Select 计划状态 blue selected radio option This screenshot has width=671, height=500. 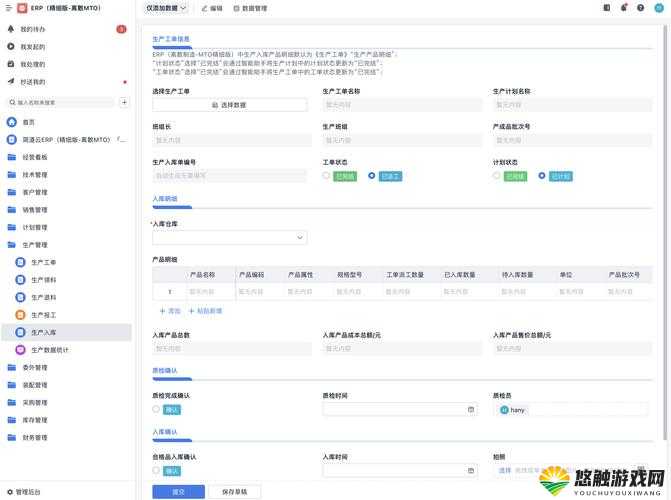(x=542, y=176)
